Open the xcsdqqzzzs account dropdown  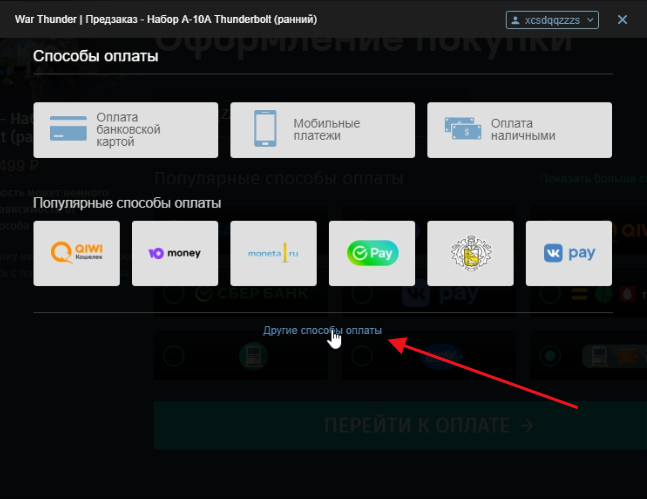coord(552,20)
